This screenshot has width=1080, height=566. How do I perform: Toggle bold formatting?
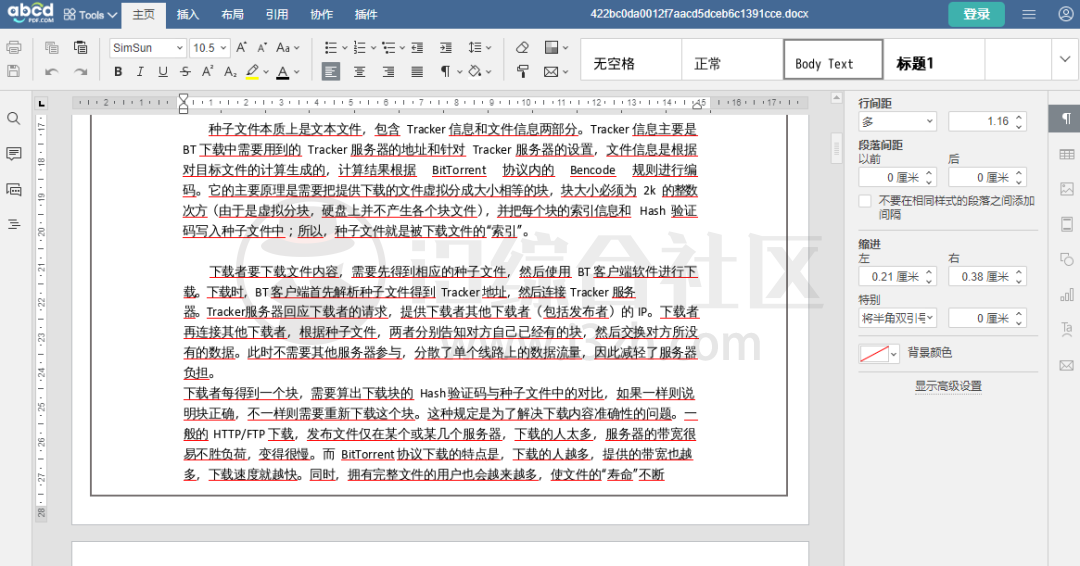(x=118, y=72)
